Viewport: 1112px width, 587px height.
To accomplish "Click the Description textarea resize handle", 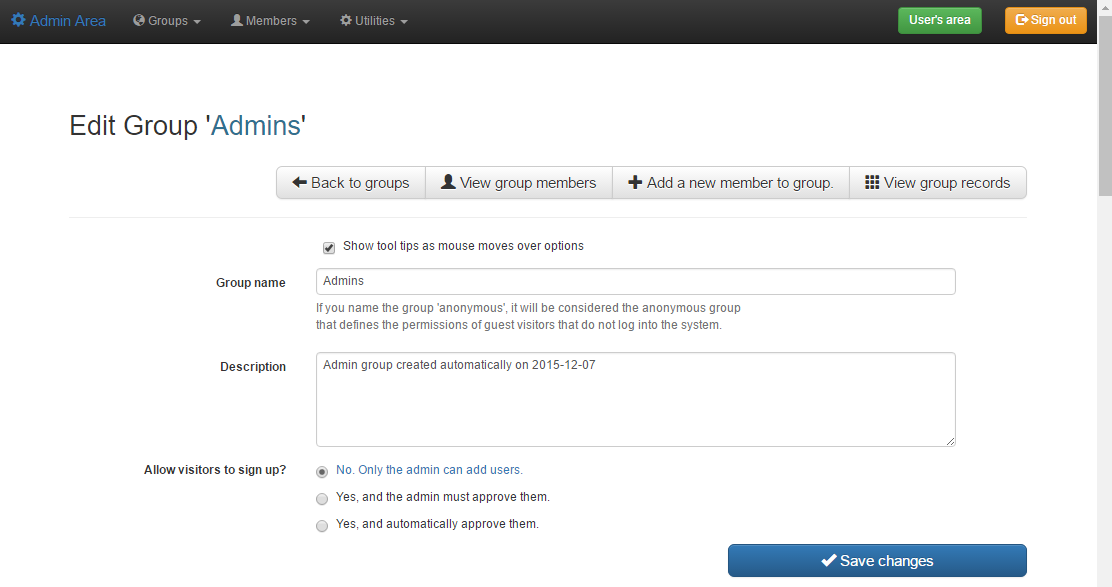I will 950,441.
